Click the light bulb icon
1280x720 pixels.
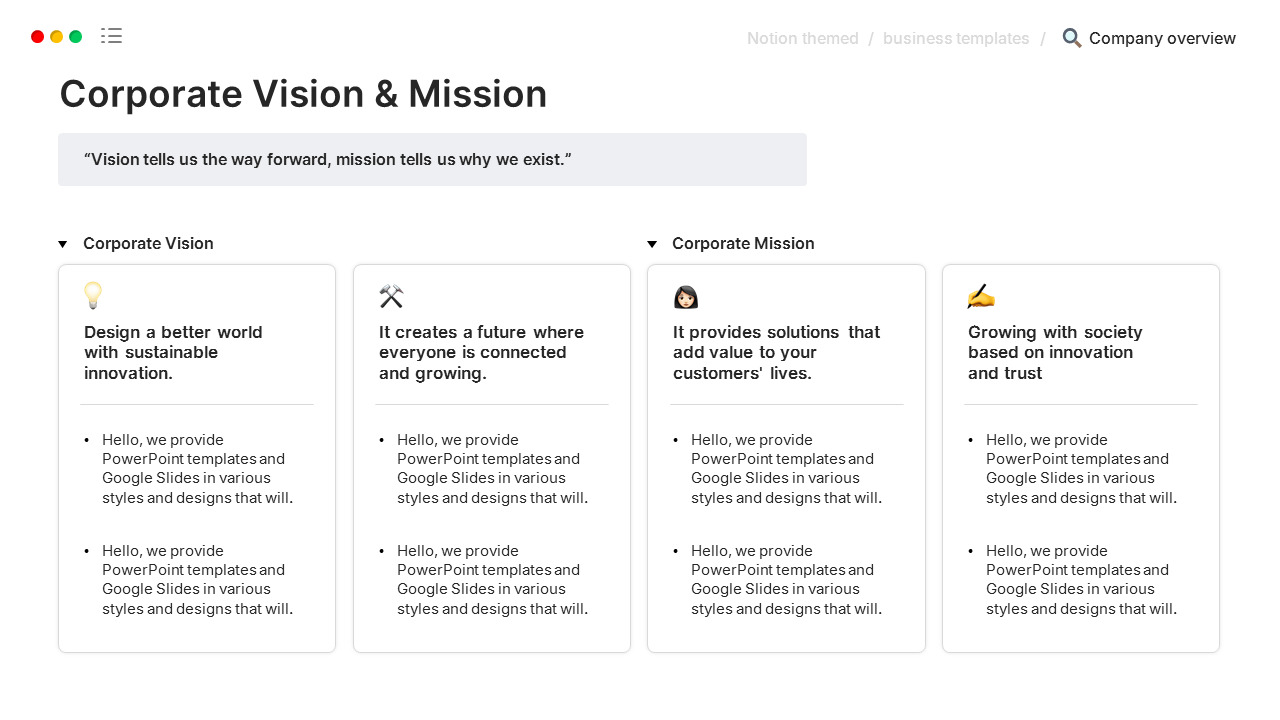point(93,296)
